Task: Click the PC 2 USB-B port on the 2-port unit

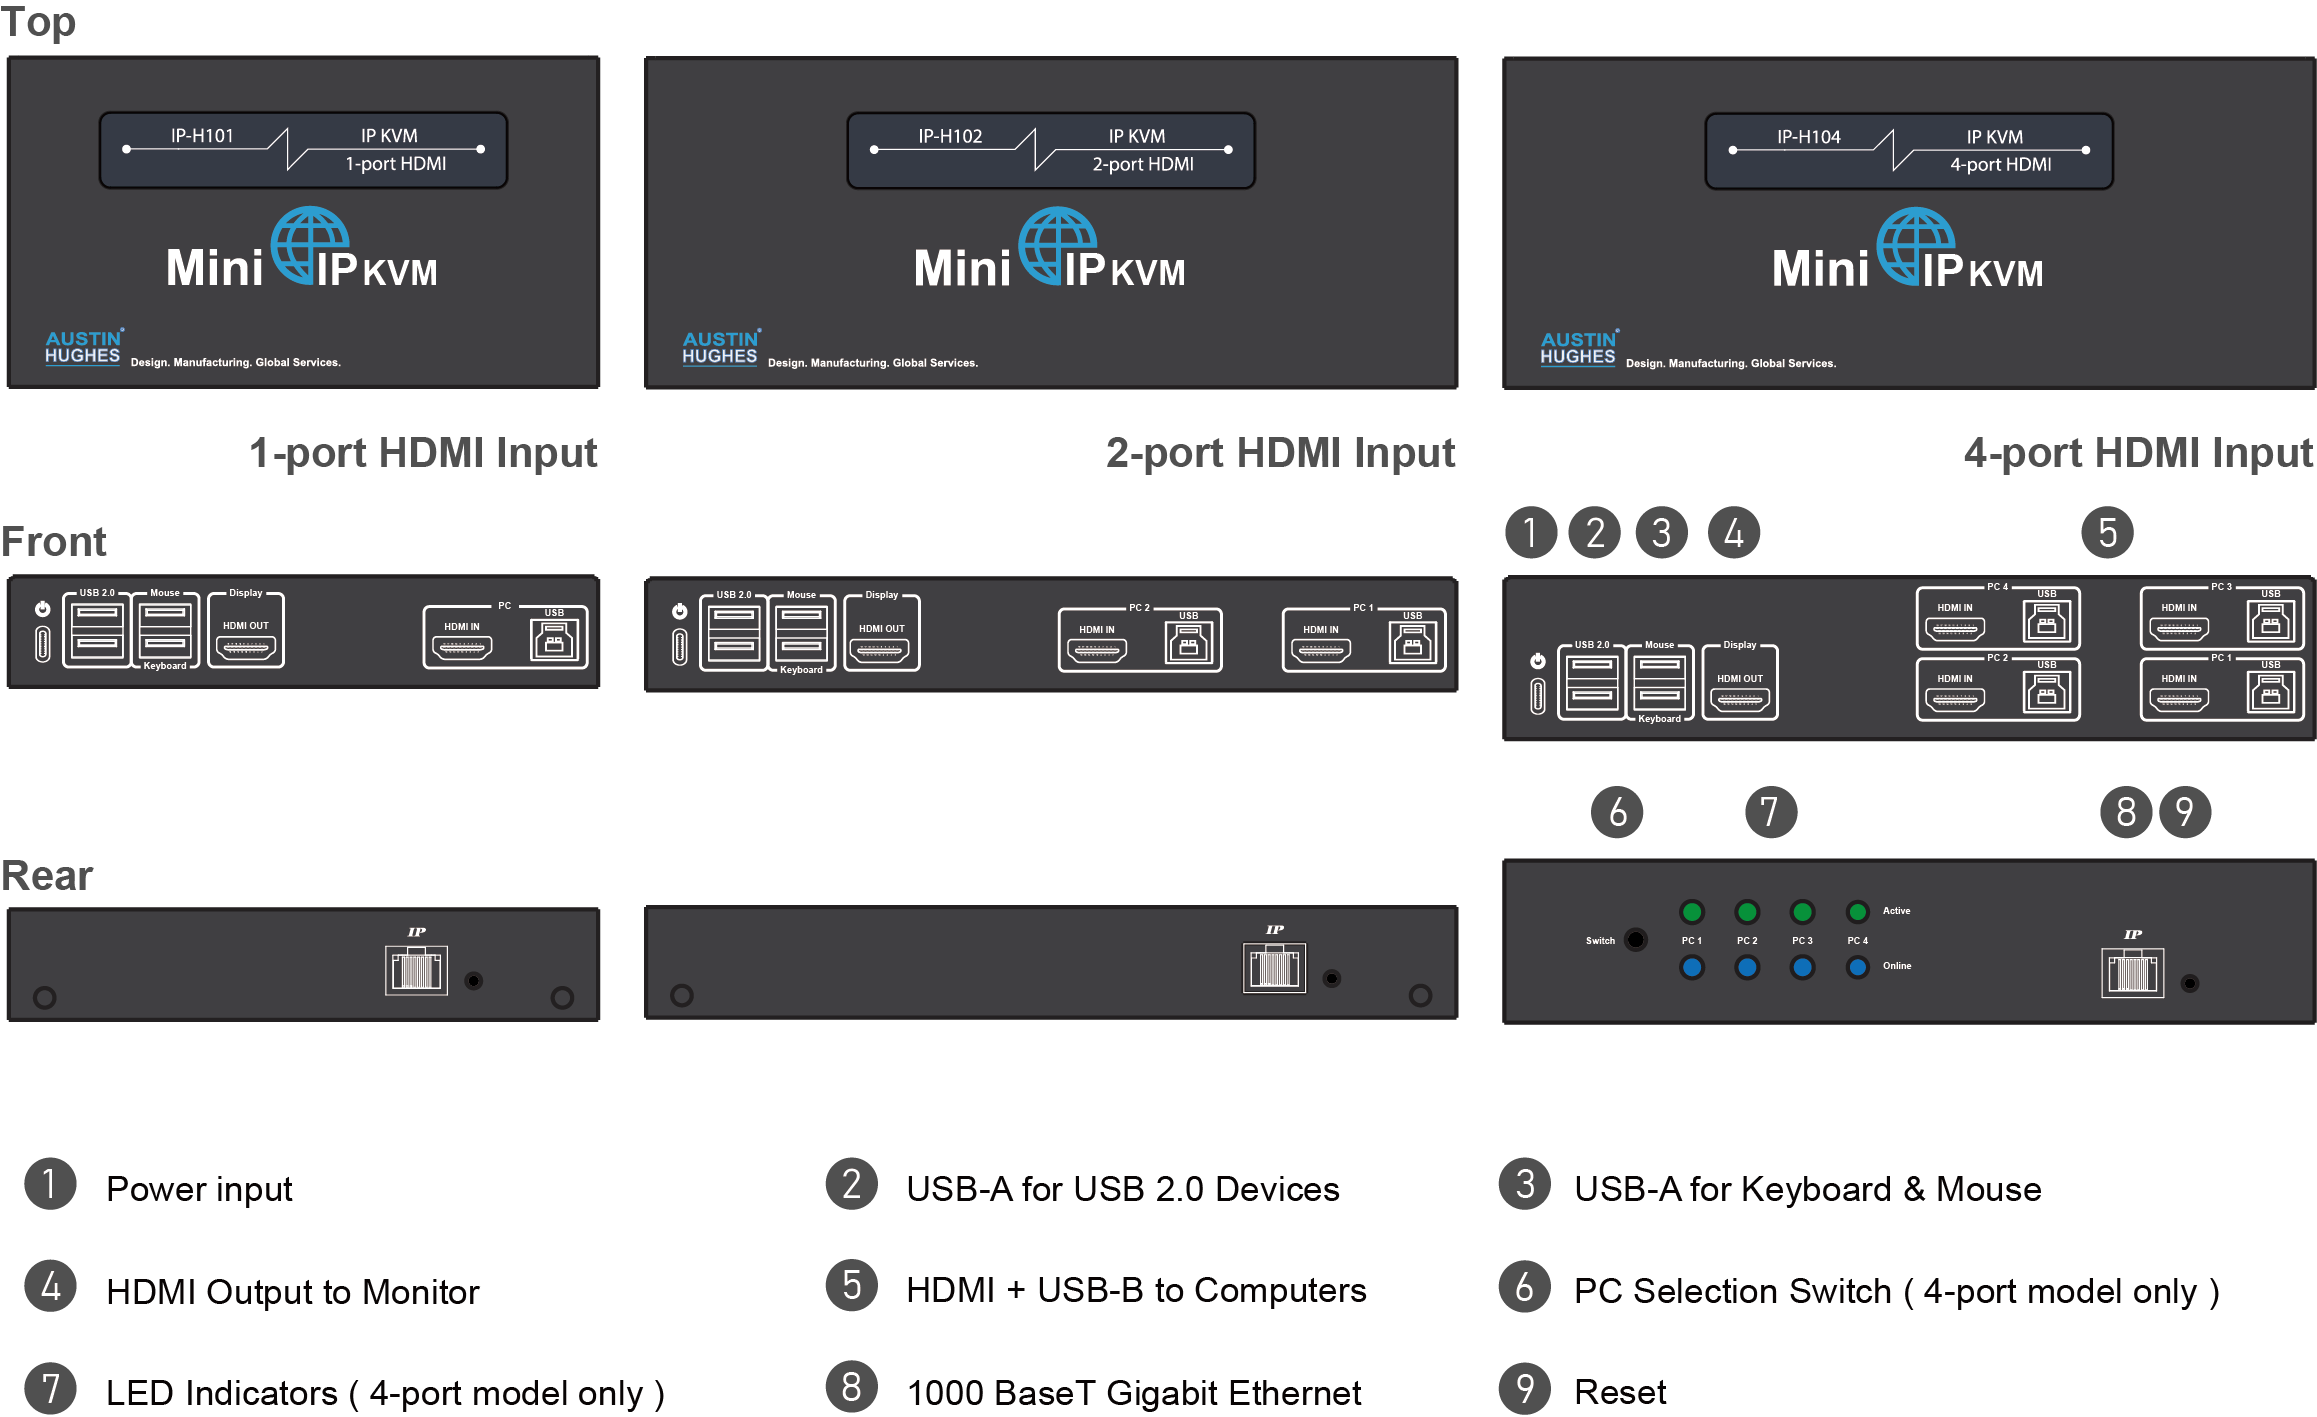Action: pyautogui.click(x=1188, y=642)
